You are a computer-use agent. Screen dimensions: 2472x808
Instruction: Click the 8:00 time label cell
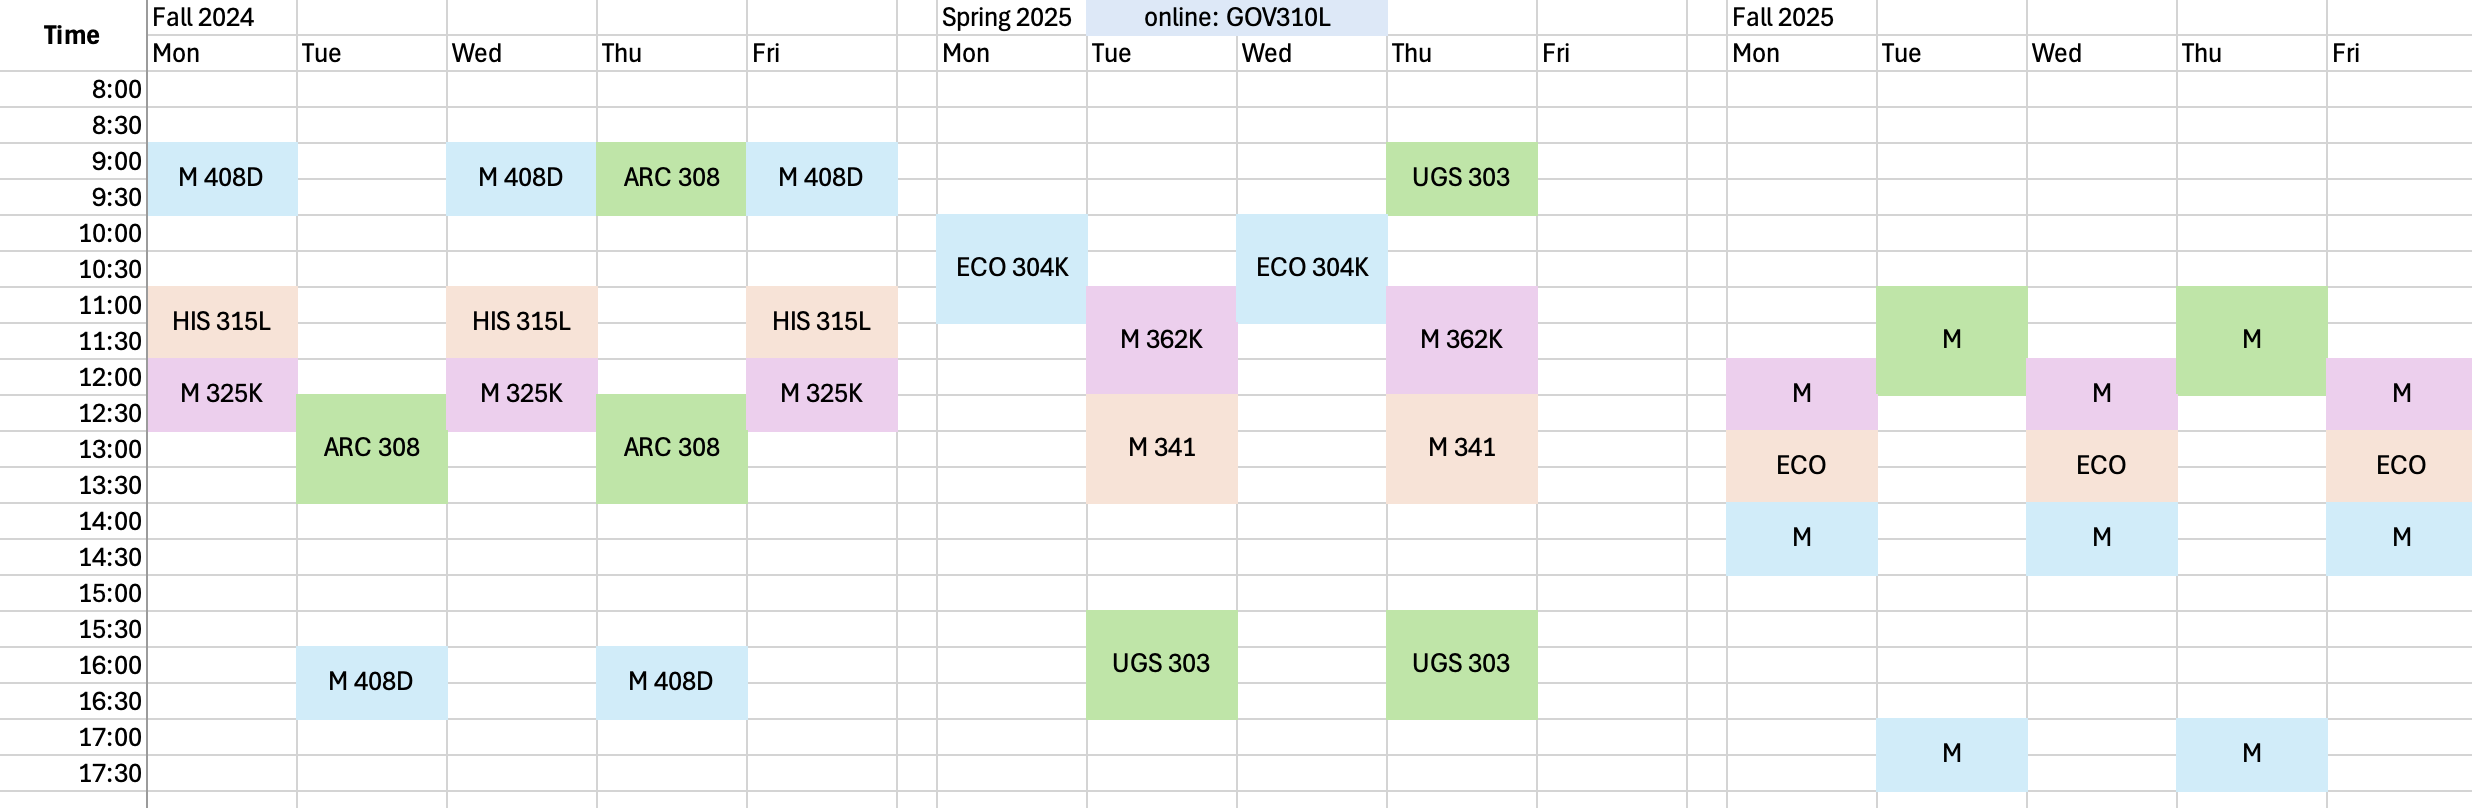click(x=116, y=89)
